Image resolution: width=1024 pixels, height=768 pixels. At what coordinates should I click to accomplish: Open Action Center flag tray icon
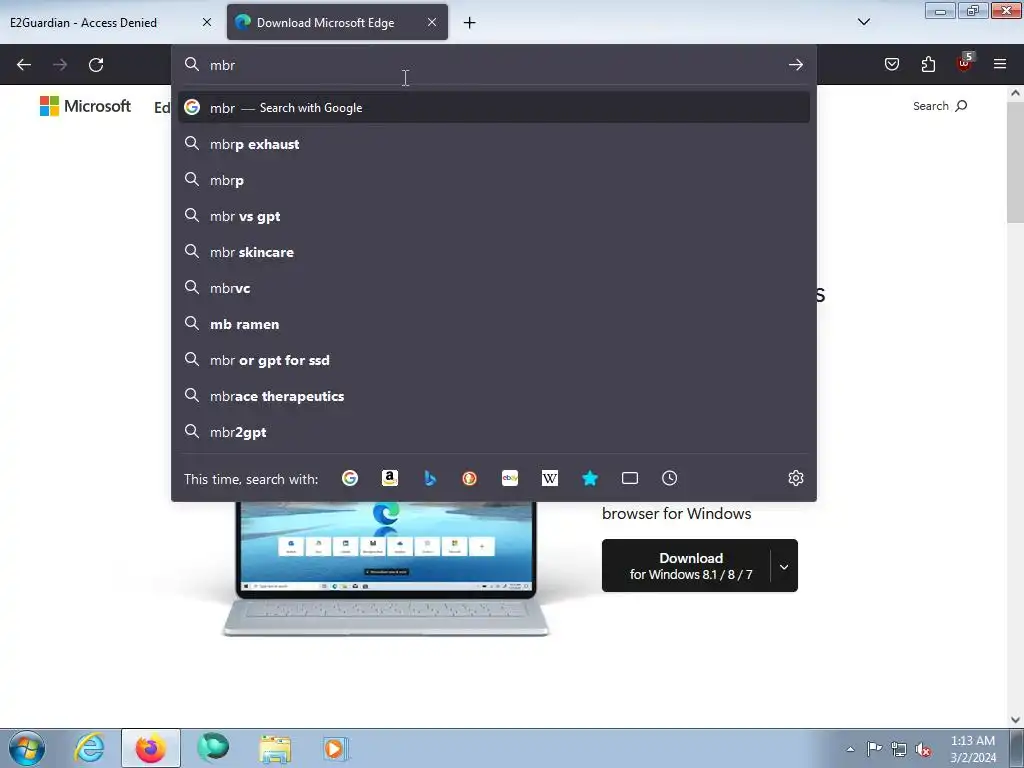(874, 749)
